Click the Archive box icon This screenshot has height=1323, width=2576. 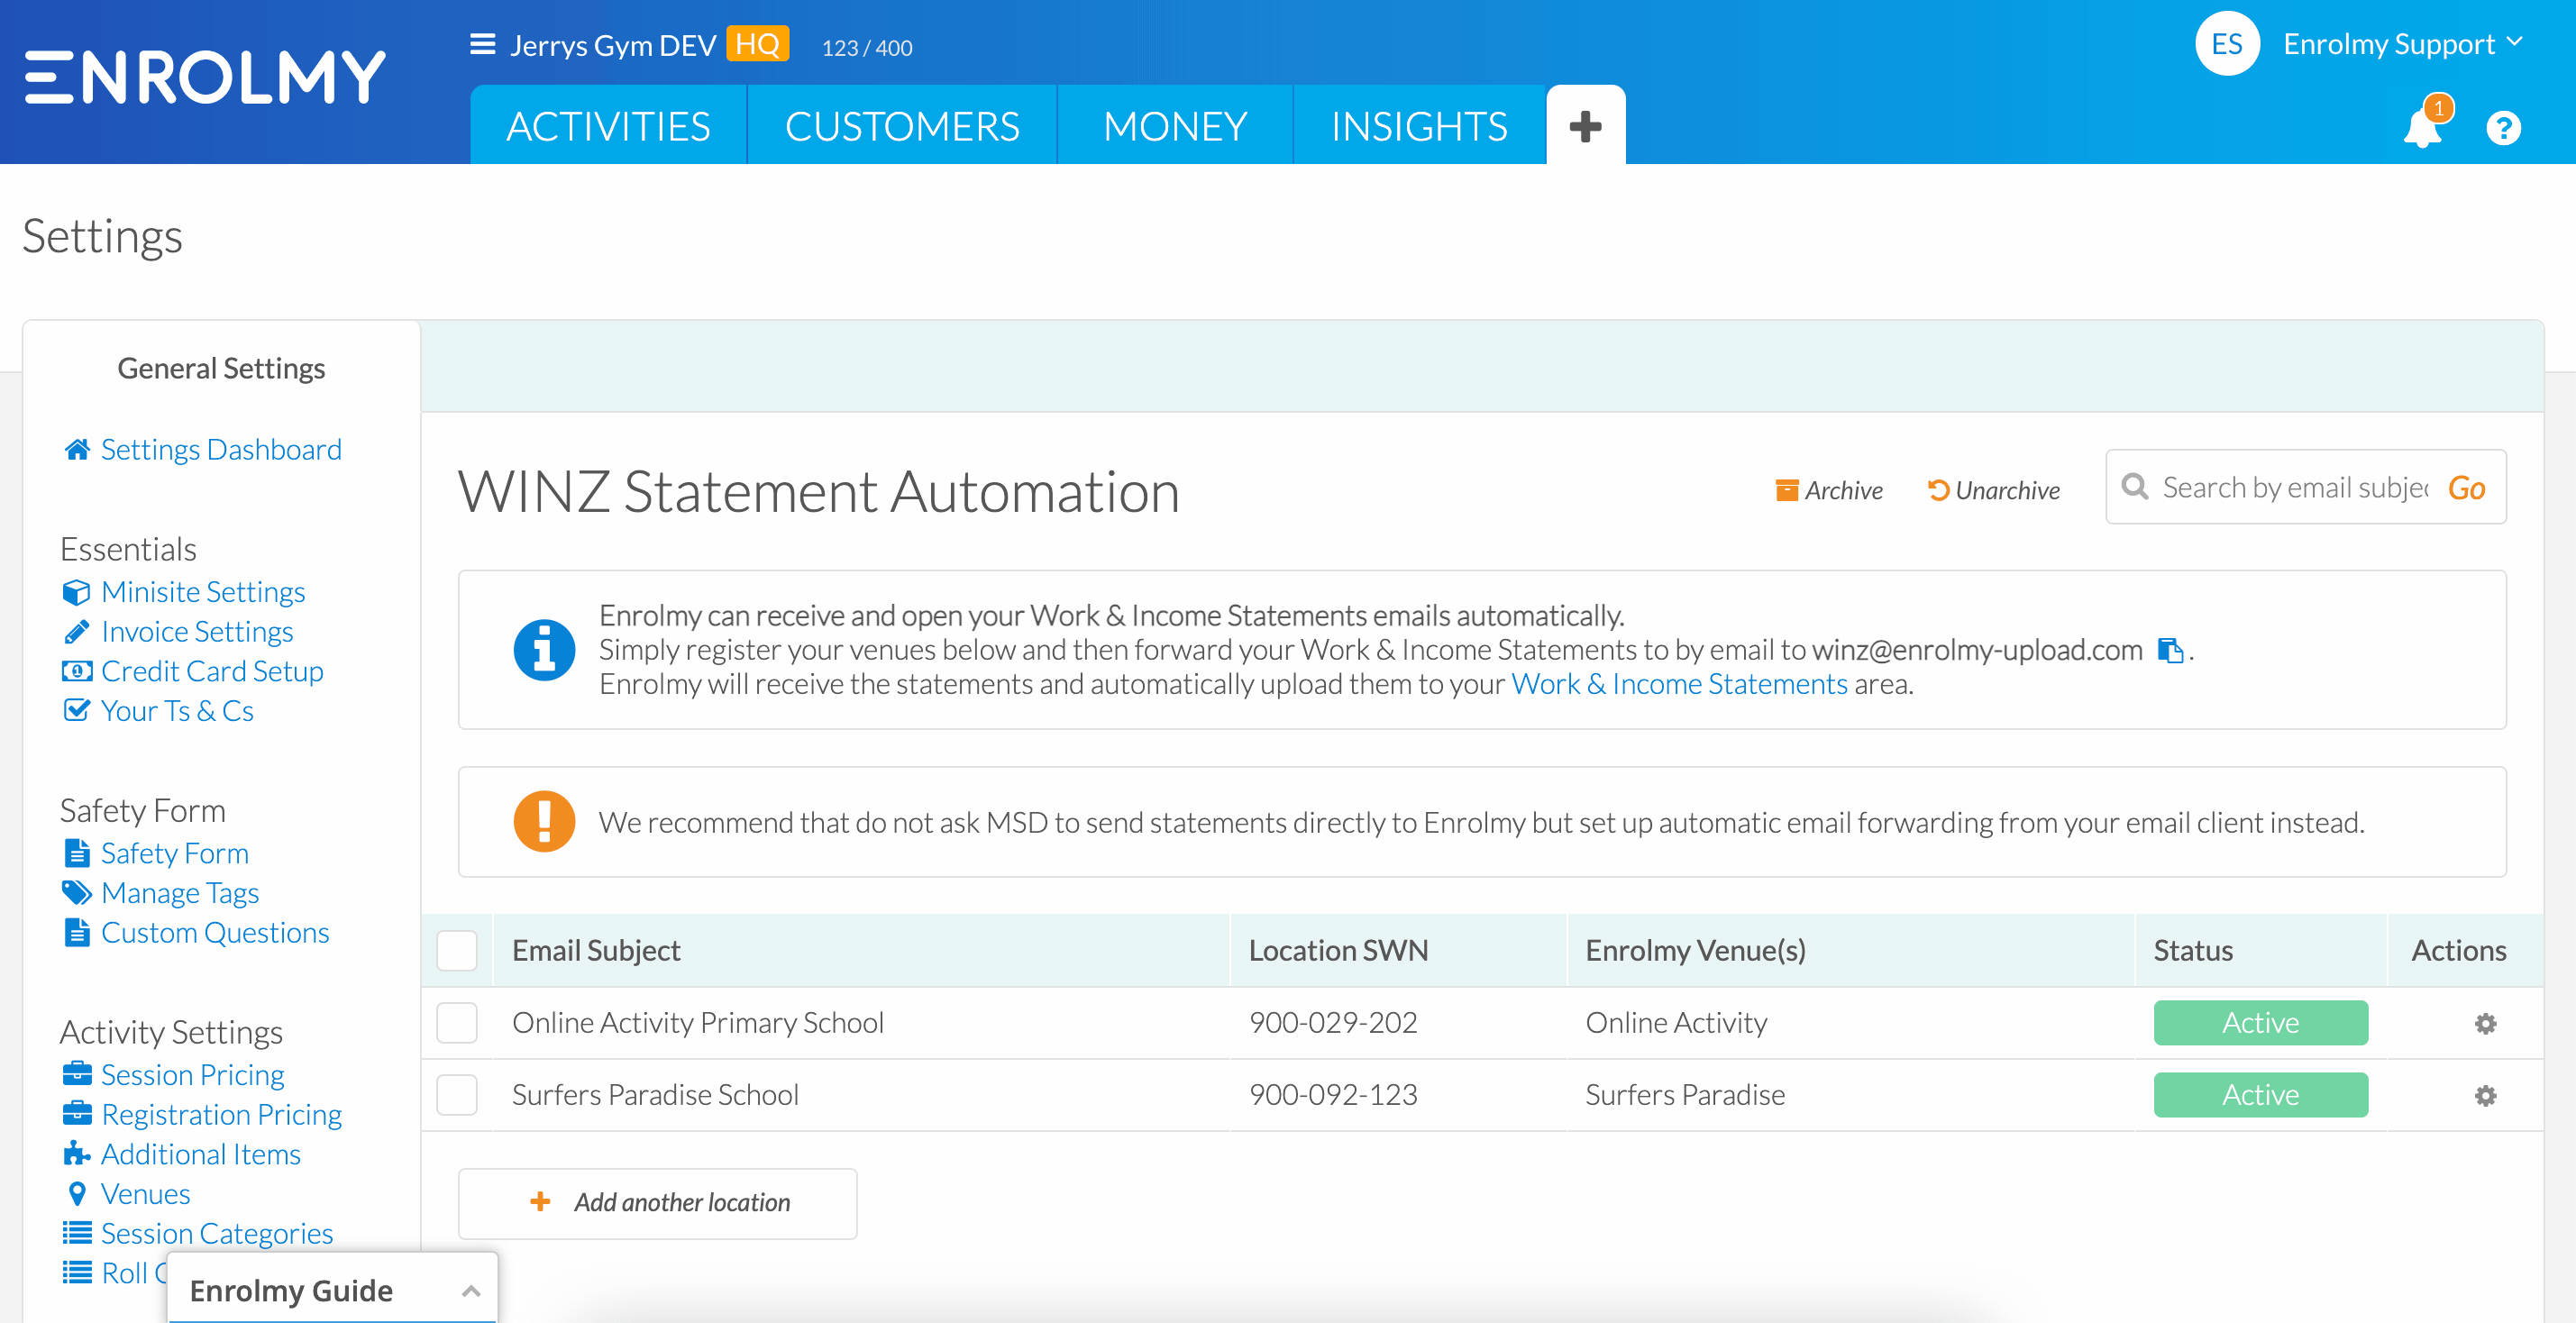[1786, 490]
